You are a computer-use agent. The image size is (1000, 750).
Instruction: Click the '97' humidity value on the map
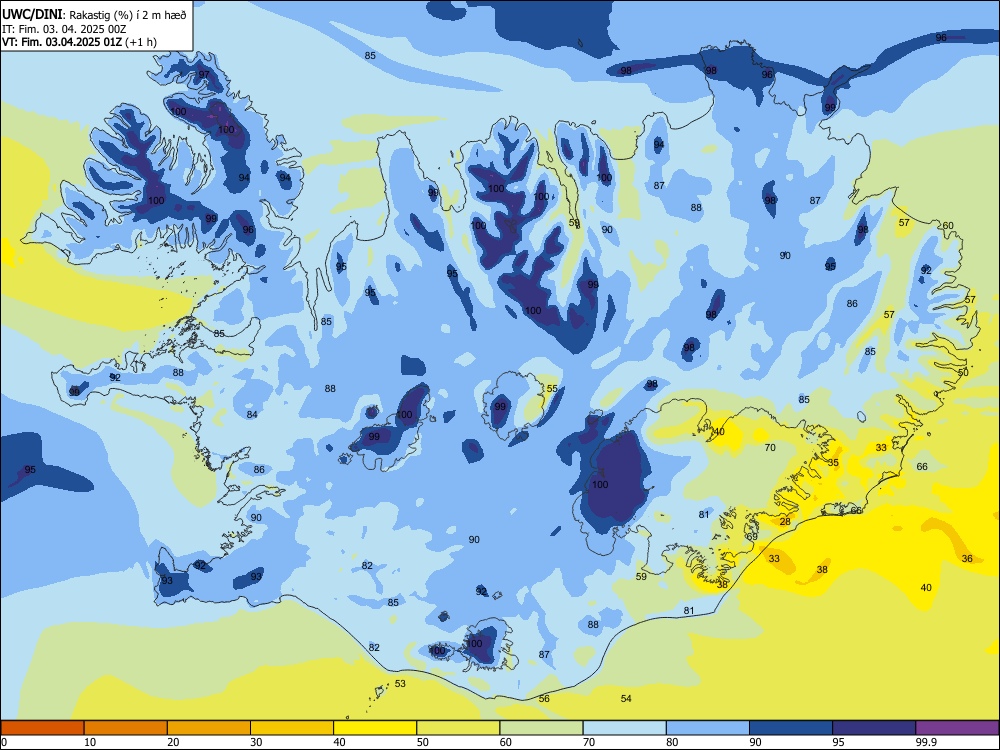pos(204,74)
